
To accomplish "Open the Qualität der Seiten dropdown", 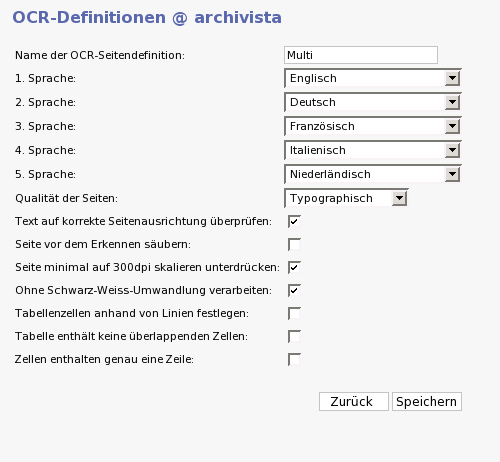I will [346, 198].
